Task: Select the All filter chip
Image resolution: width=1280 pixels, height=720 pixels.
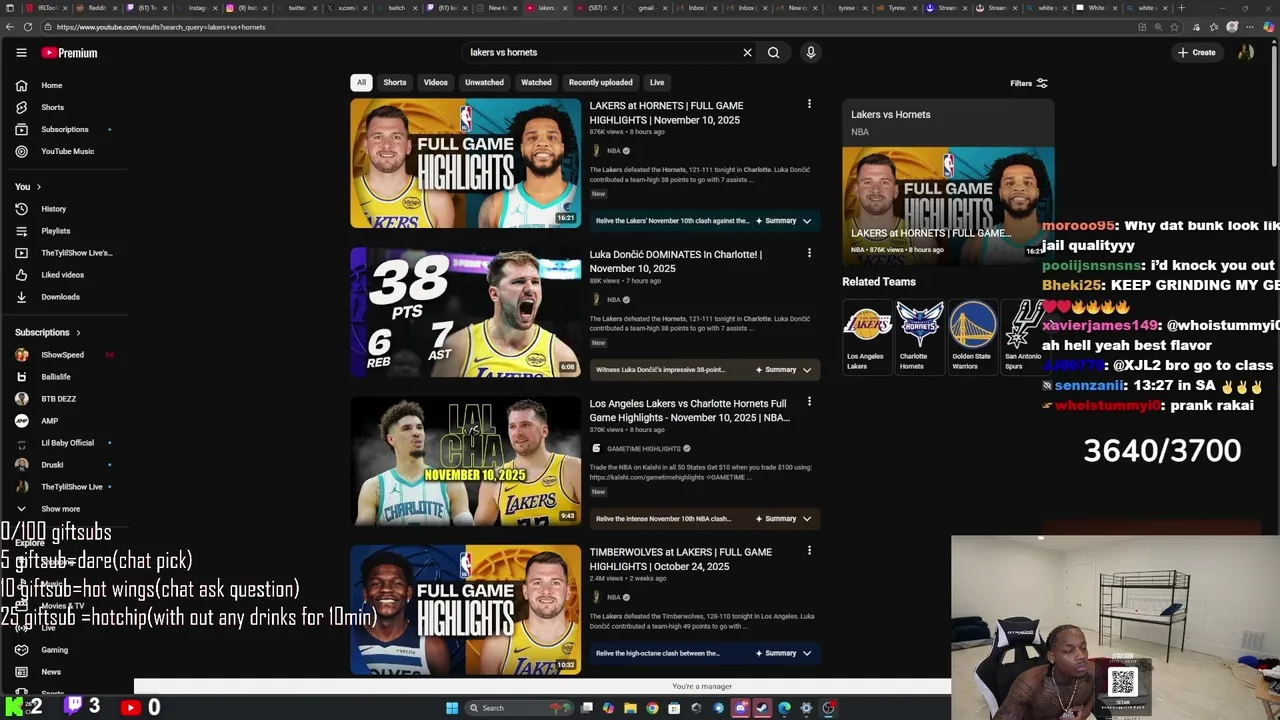Action: tap(361, 83)
